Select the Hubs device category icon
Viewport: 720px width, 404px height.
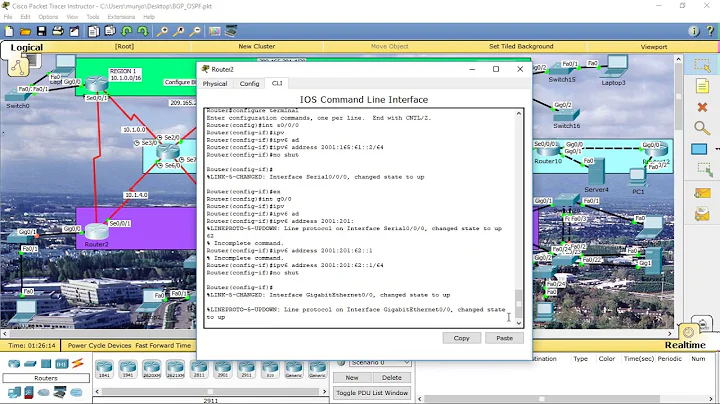46,364
